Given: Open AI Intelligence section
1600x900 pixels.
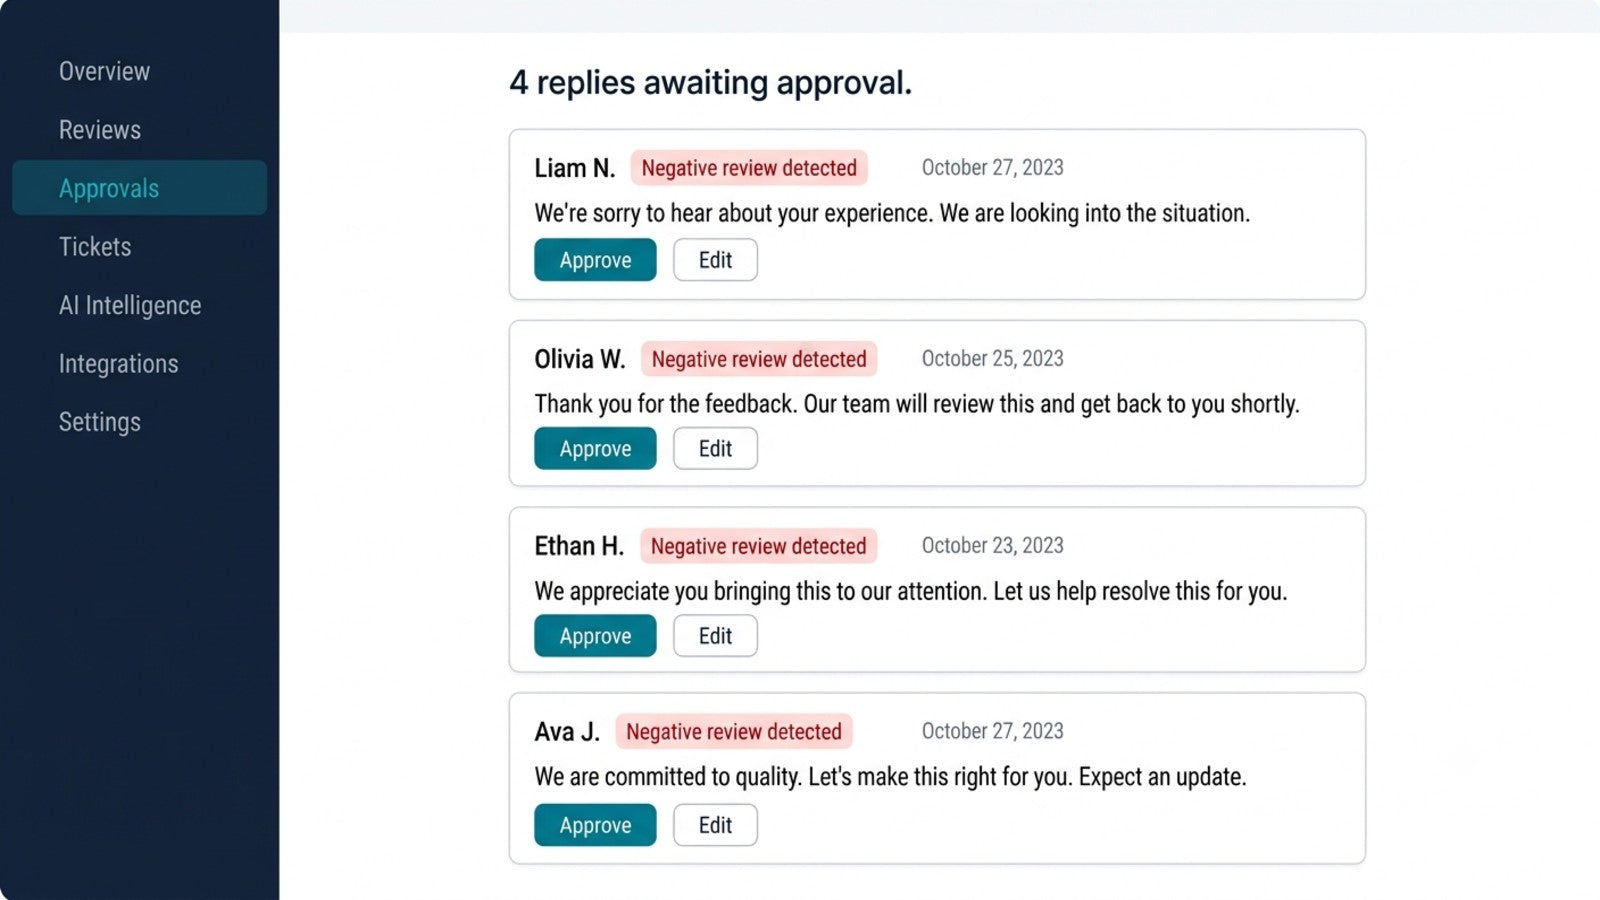Looking at the screenshot, I should point(130,305).
